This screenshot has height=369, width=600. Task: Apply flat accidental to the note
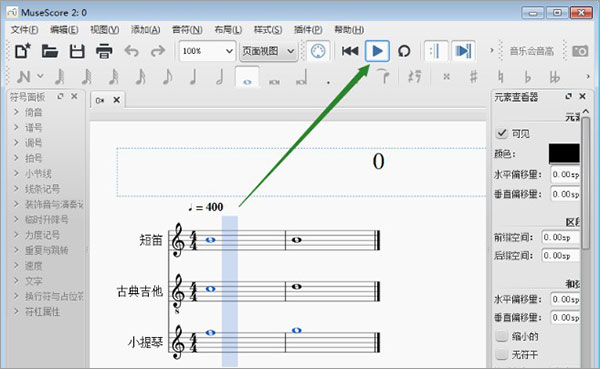coord(527,77)
